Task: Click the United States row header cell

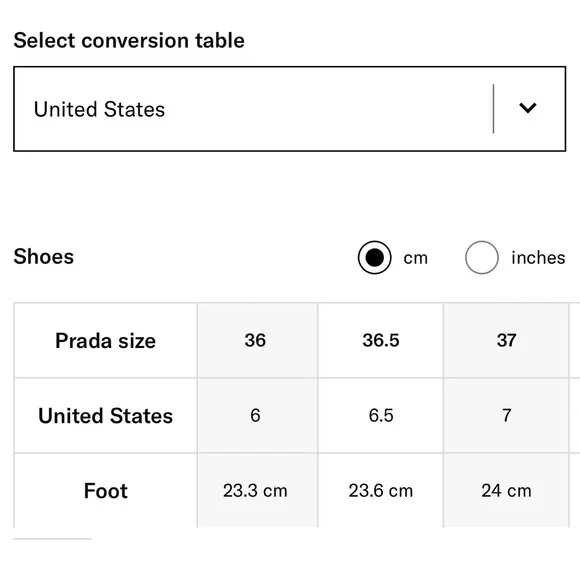Action: (x=105, y=415)
